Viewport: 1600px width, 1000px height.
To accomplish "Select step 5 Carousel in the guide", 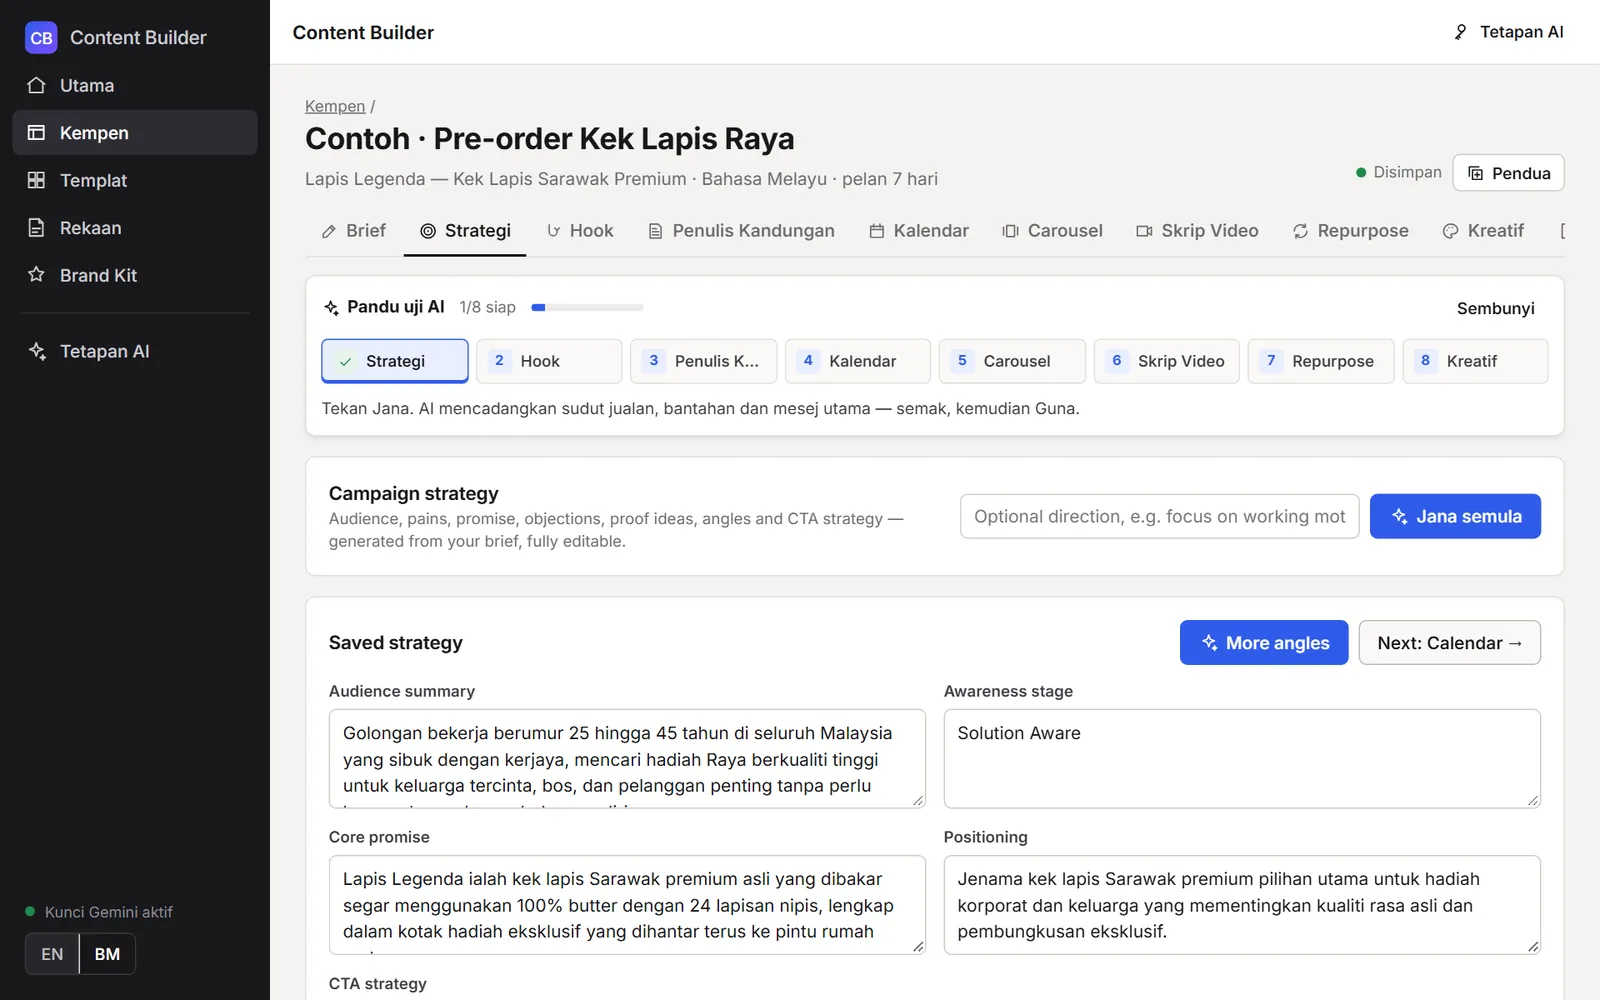I will coord(1012,361).
